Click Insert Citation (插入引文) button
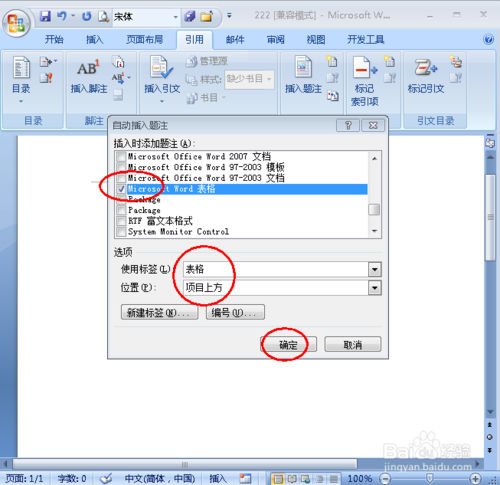This screenshot has height=485, width=500. [x=162, y=79]
